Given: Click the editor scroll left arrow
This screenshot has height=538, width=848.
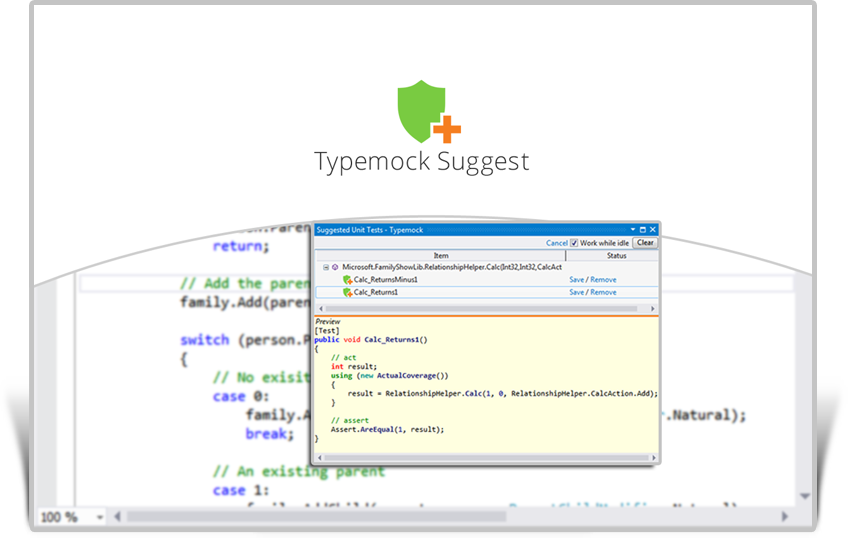Looking at the screenshot, I should coord(117,517).
